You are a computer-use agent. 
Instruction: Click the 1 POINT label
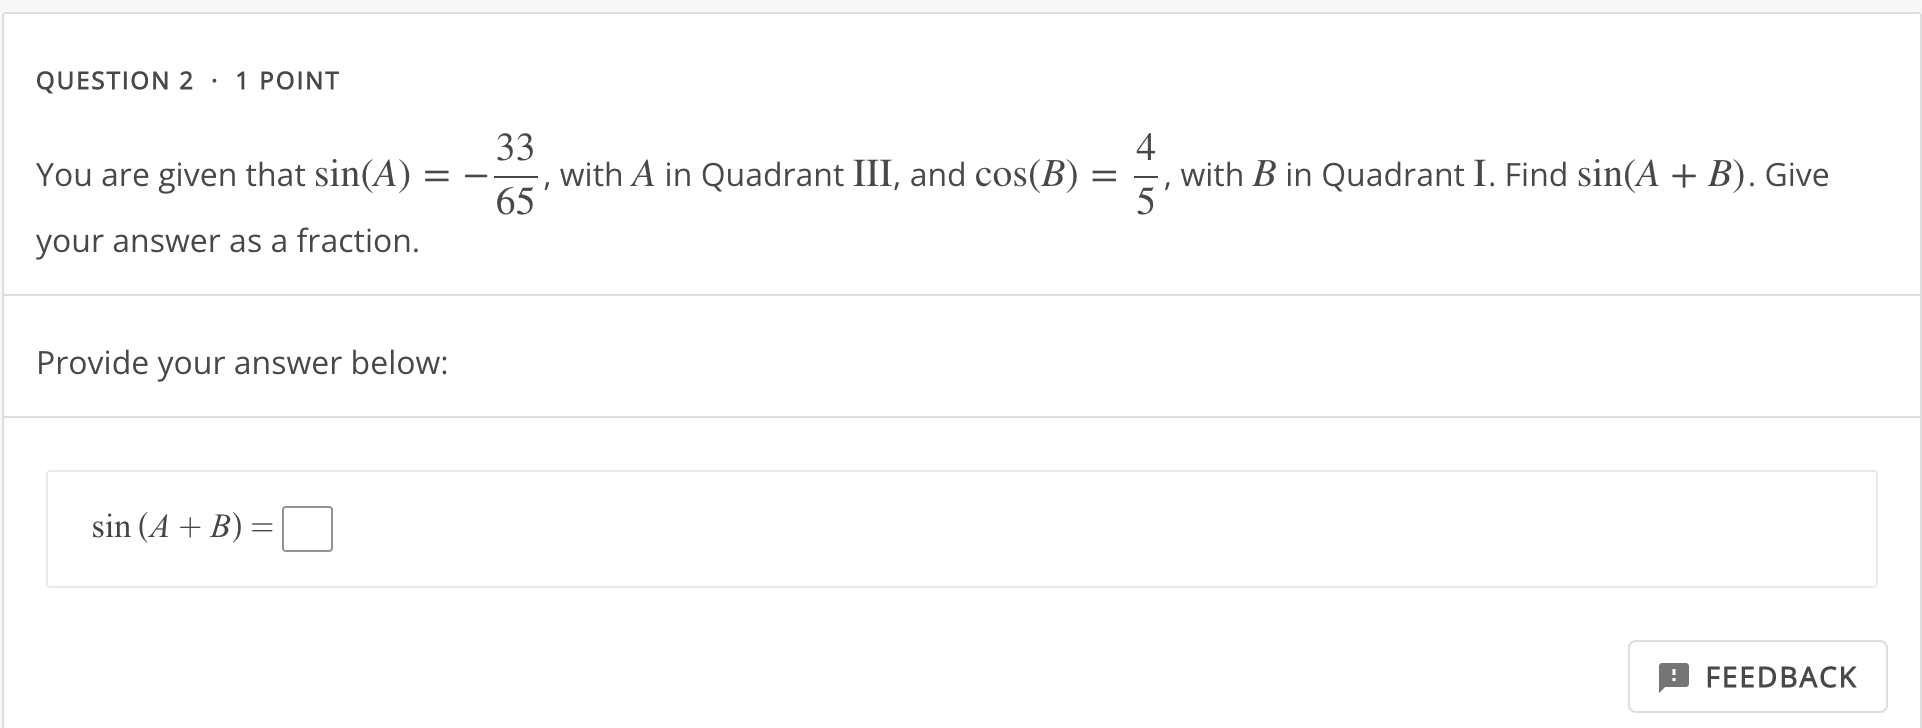coord(286,80)
